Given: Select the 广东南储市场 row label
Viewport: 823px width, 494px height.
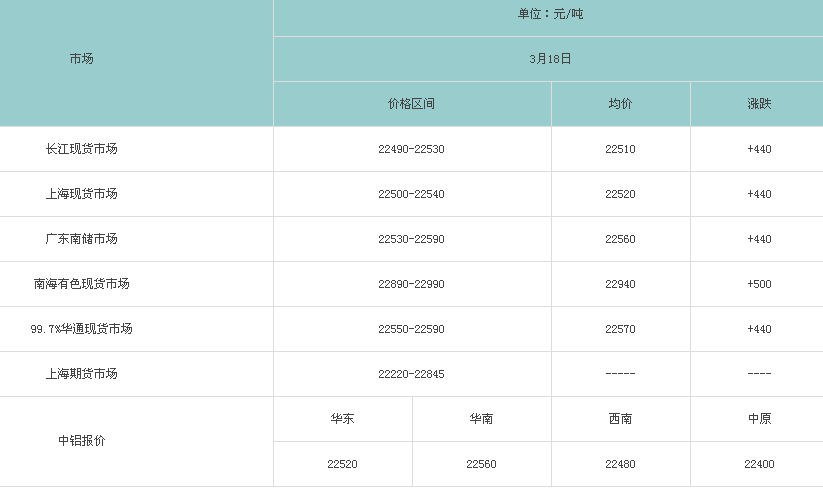Looking at the screenshot, I should 82,239.
